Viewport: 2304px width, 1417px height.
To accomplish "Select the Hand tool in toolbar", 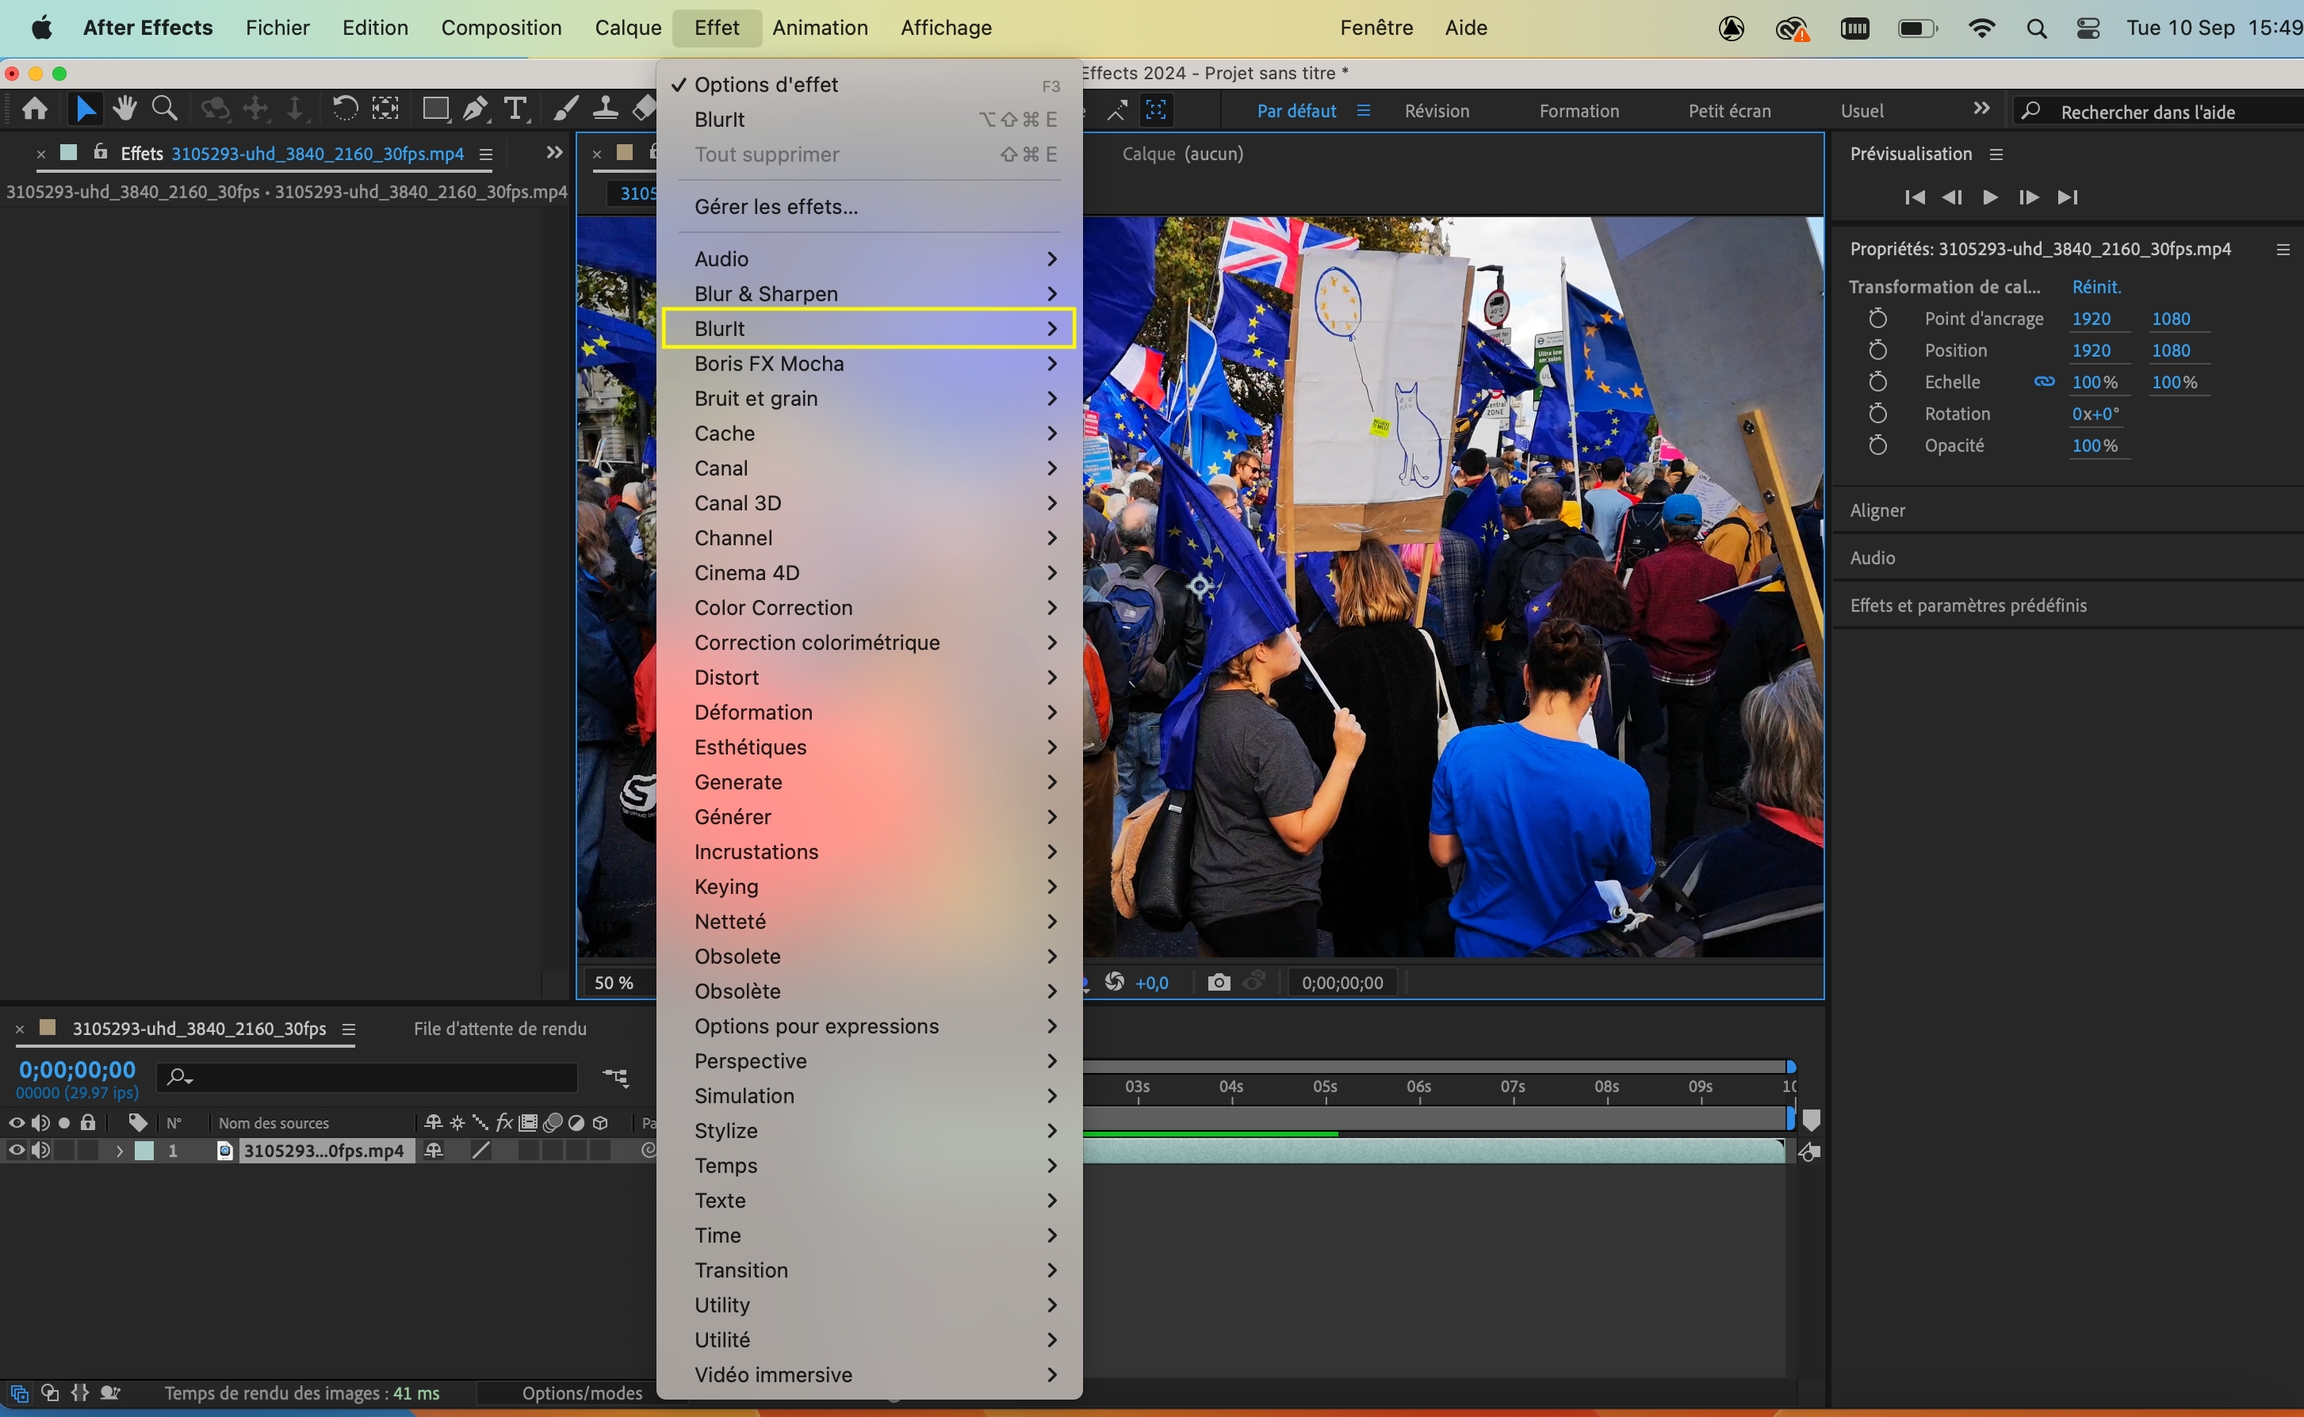I will tap(125, 109).
